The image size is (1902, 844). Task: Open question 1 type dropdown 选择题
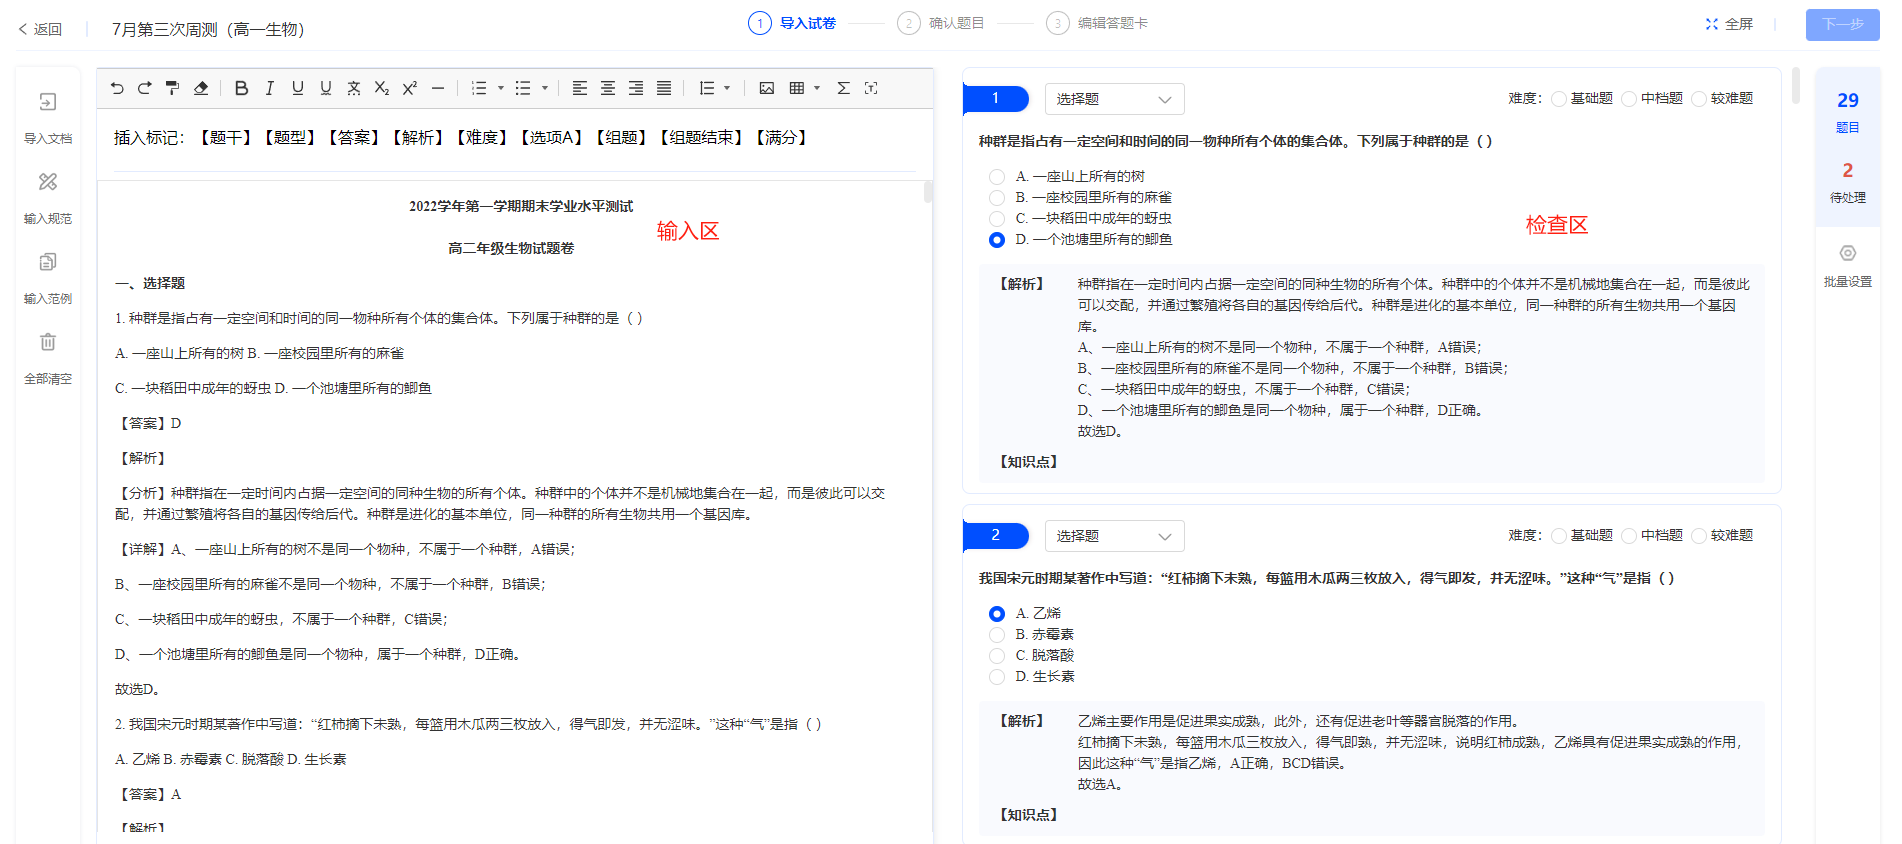tap(1114, 99)
